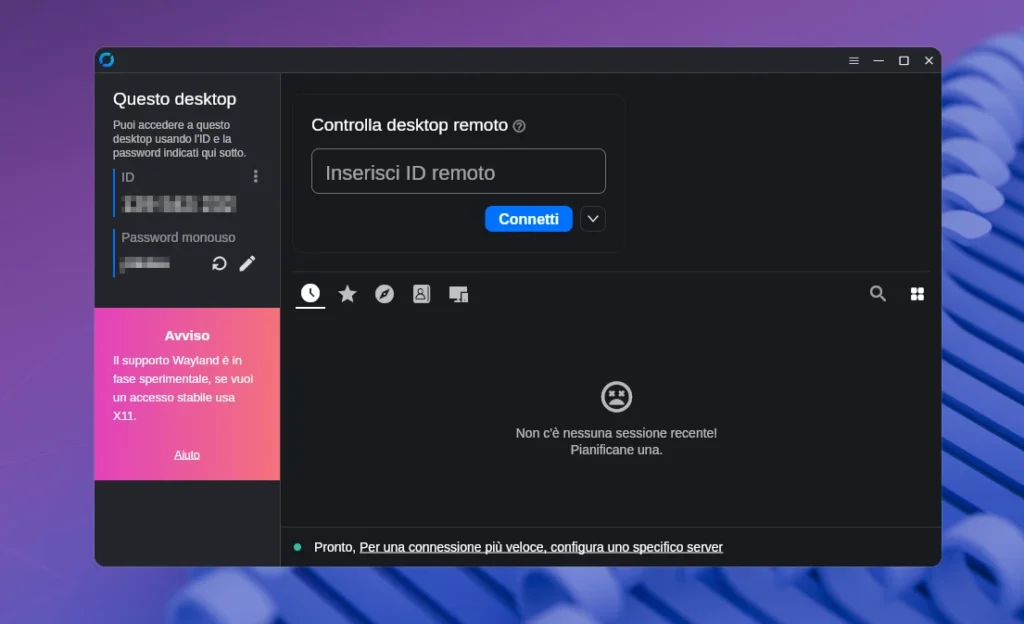
Task: Select the Discovered peers compass icon
Action: click(384, 293)
